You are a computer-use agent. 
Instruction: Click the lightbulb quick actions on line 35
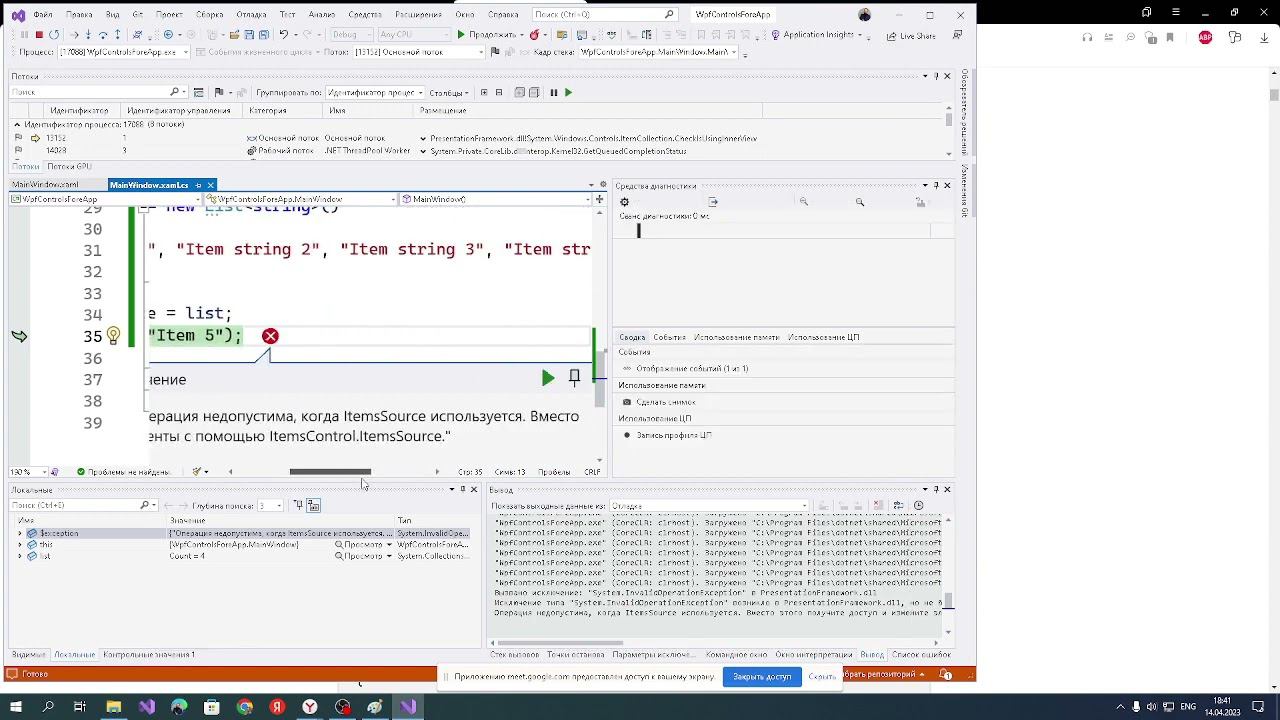113,336
